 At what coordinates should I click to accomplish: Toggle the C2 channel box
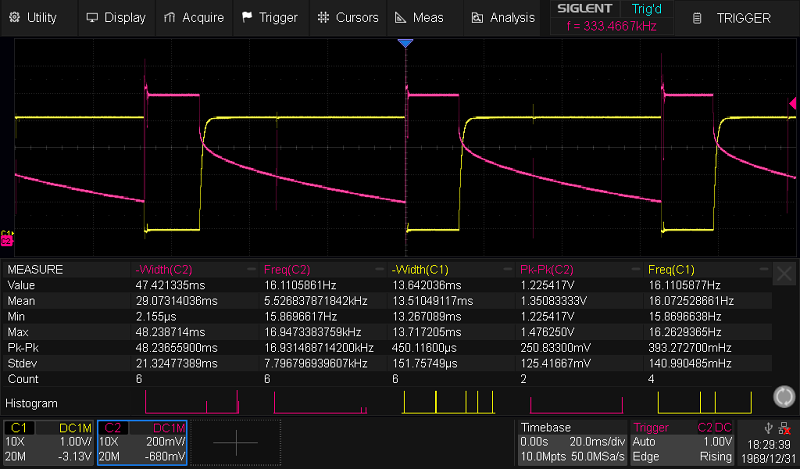[x=142, y=441]
